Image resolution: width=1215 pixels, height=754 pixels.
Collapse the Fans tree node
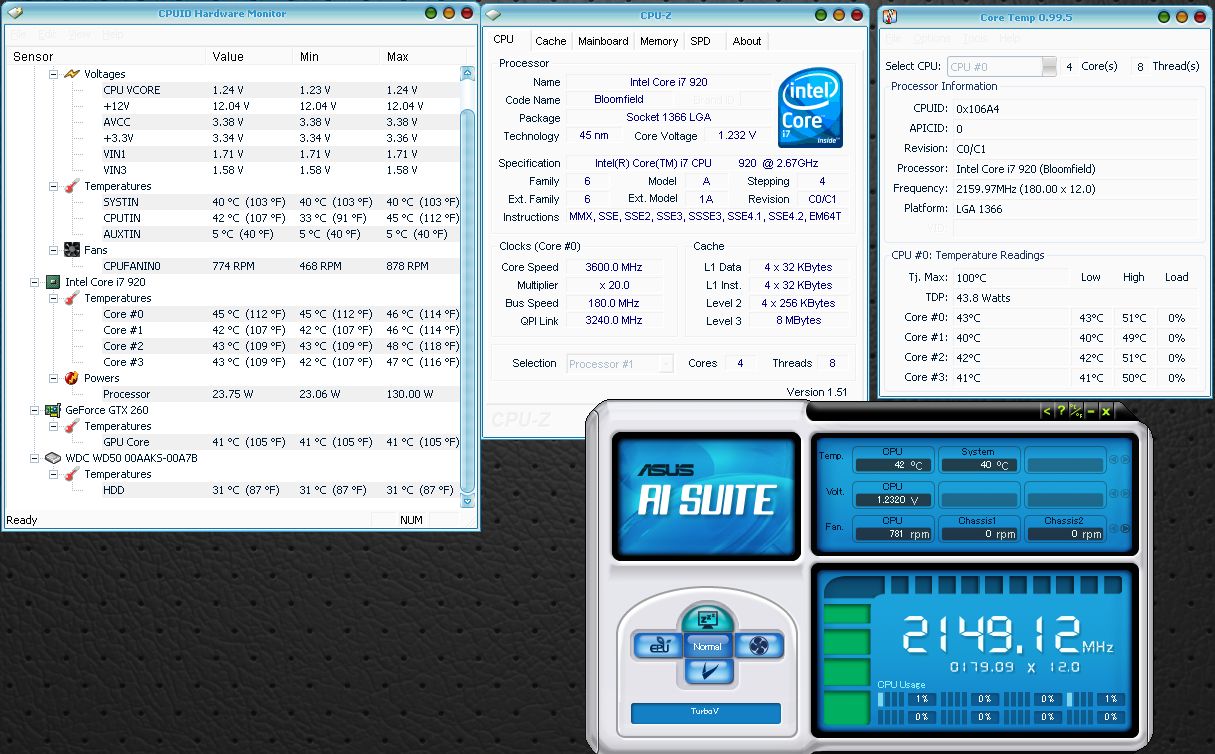[x=53, y=250]
